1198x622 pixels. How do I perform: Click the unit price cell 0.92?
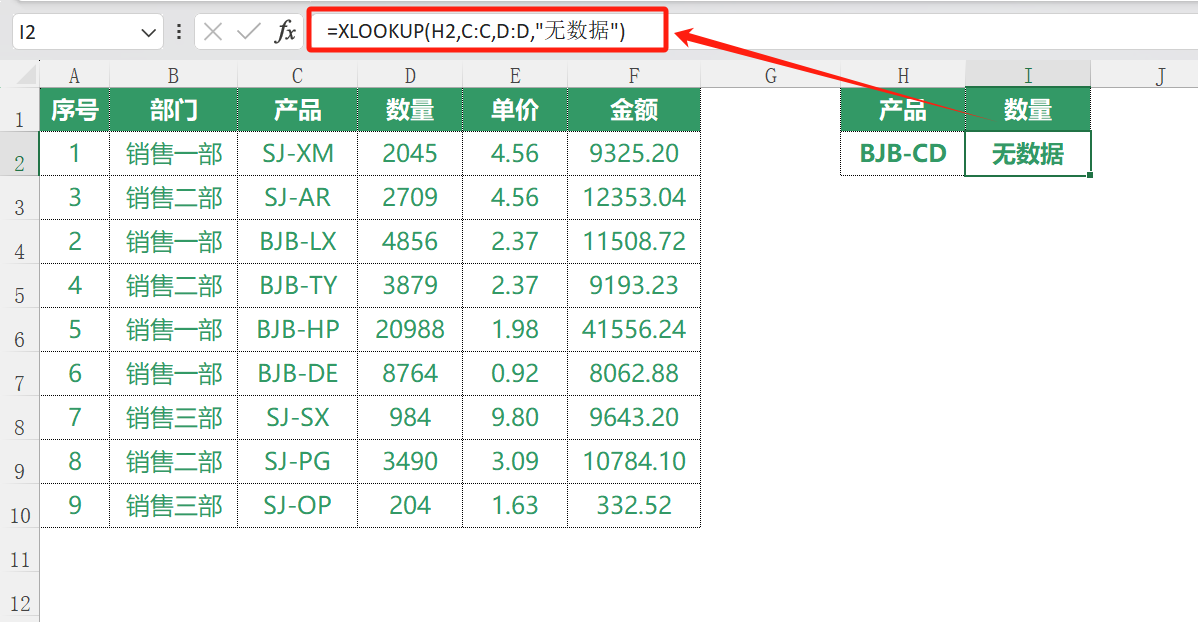[515, 374]
